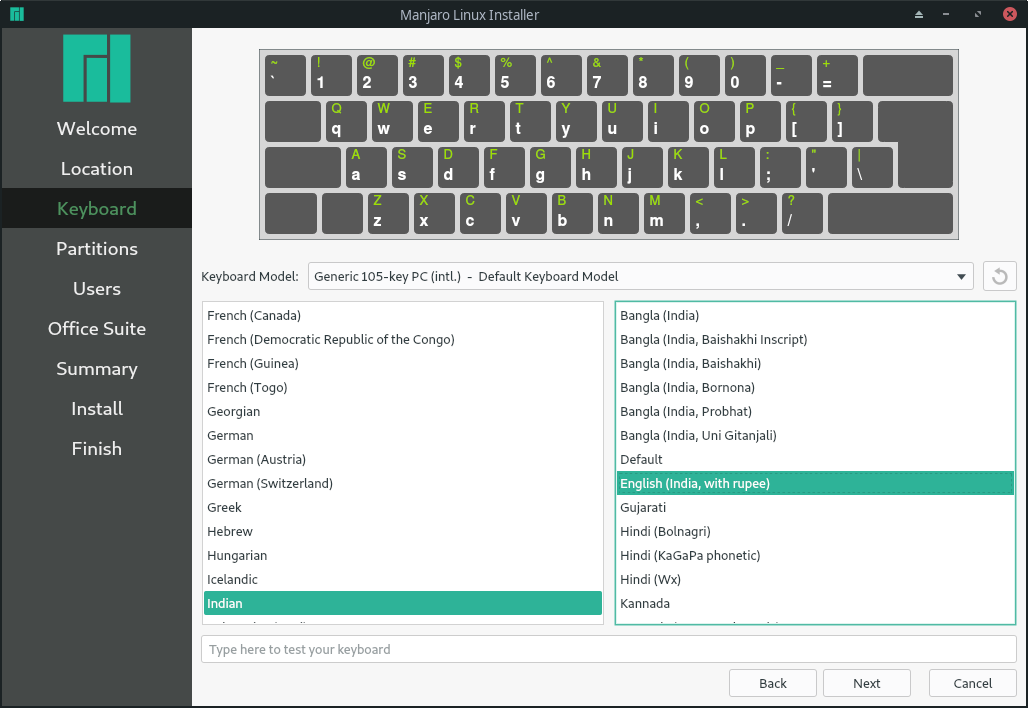Image resolution: width=1028 pixels, height=708 pixels.
Task: Select Hungarian layout
Action: (x=403, y=555)
